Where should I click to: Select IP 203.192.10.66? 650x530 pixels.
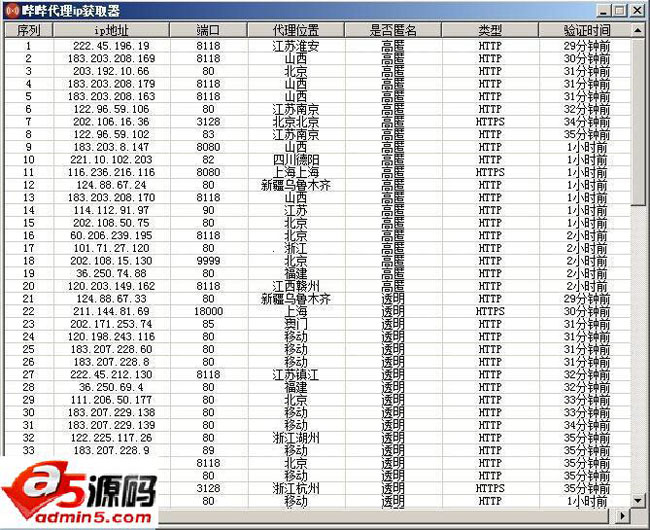(111, 71)
